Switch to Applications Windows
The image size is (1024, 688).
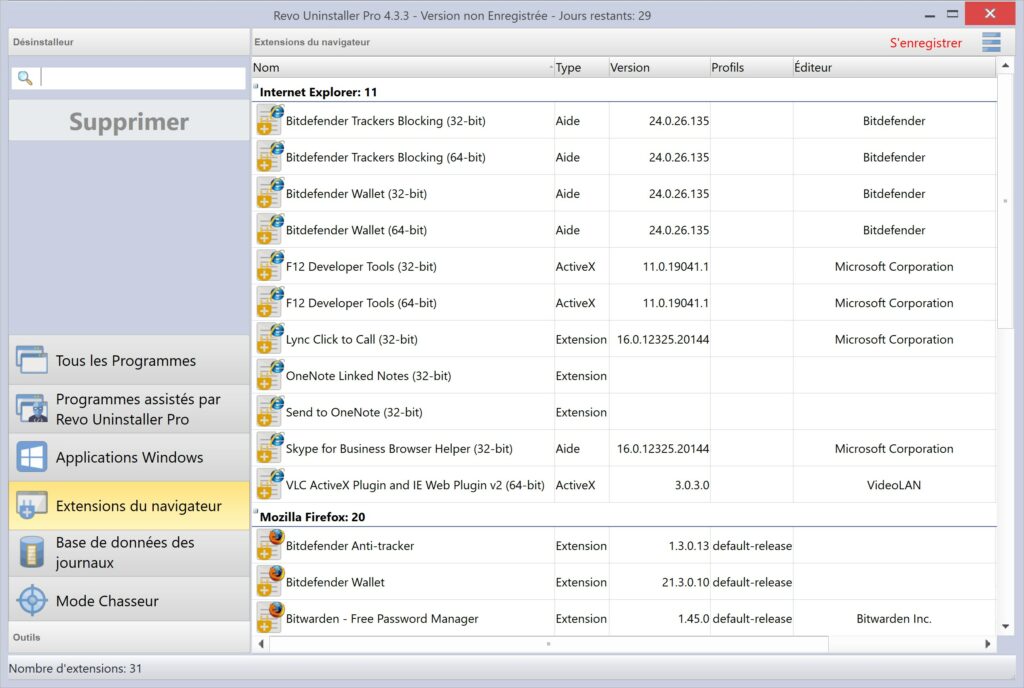129,457
